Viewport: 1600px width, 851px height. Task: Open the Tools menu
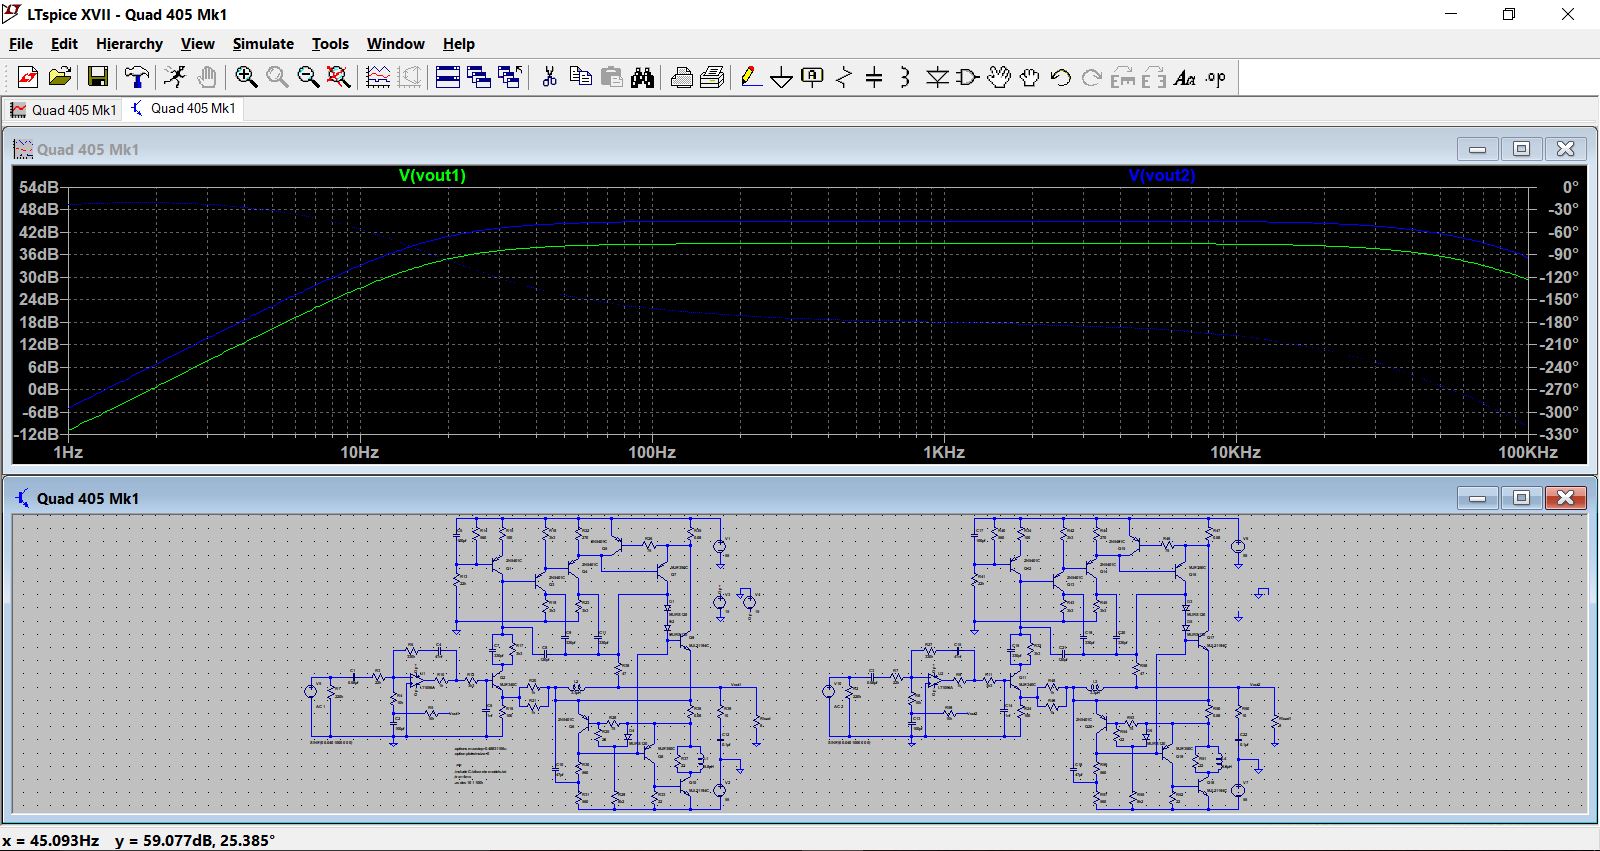click(x=330, y=44)
